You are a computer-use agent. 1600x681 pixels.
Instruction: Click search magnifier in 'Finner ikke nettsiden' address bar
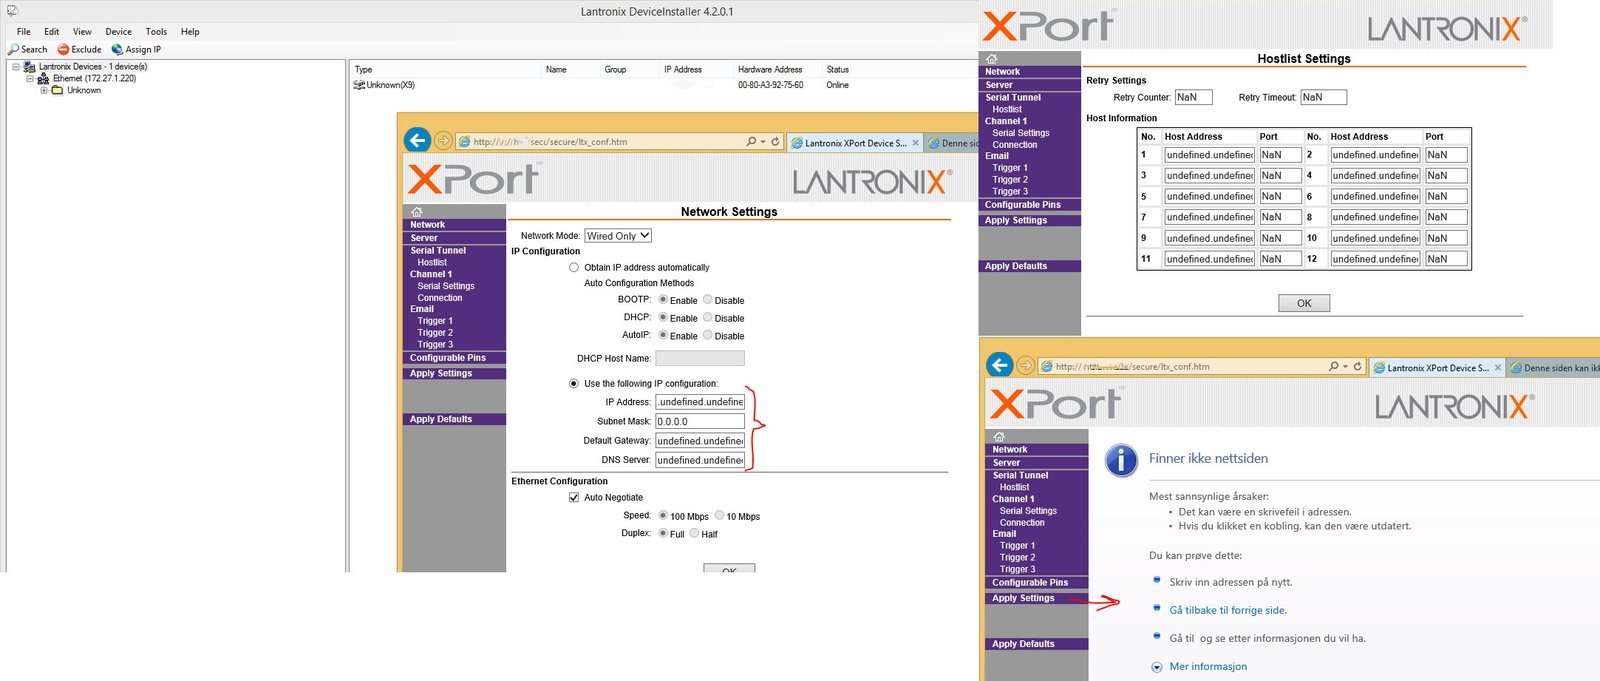tap(1334, 367)
